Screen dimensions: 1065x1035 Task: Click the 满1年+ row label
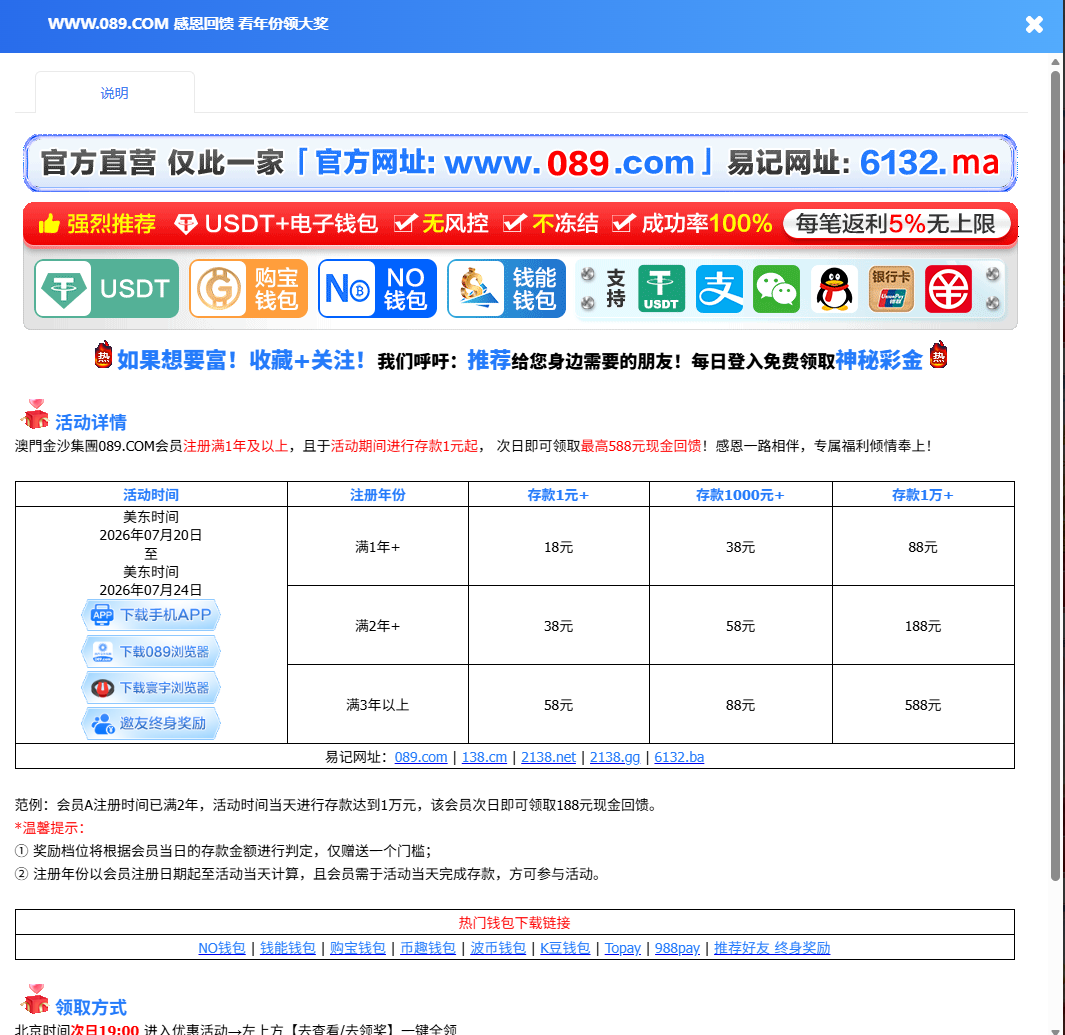click(x=378, y=547)
